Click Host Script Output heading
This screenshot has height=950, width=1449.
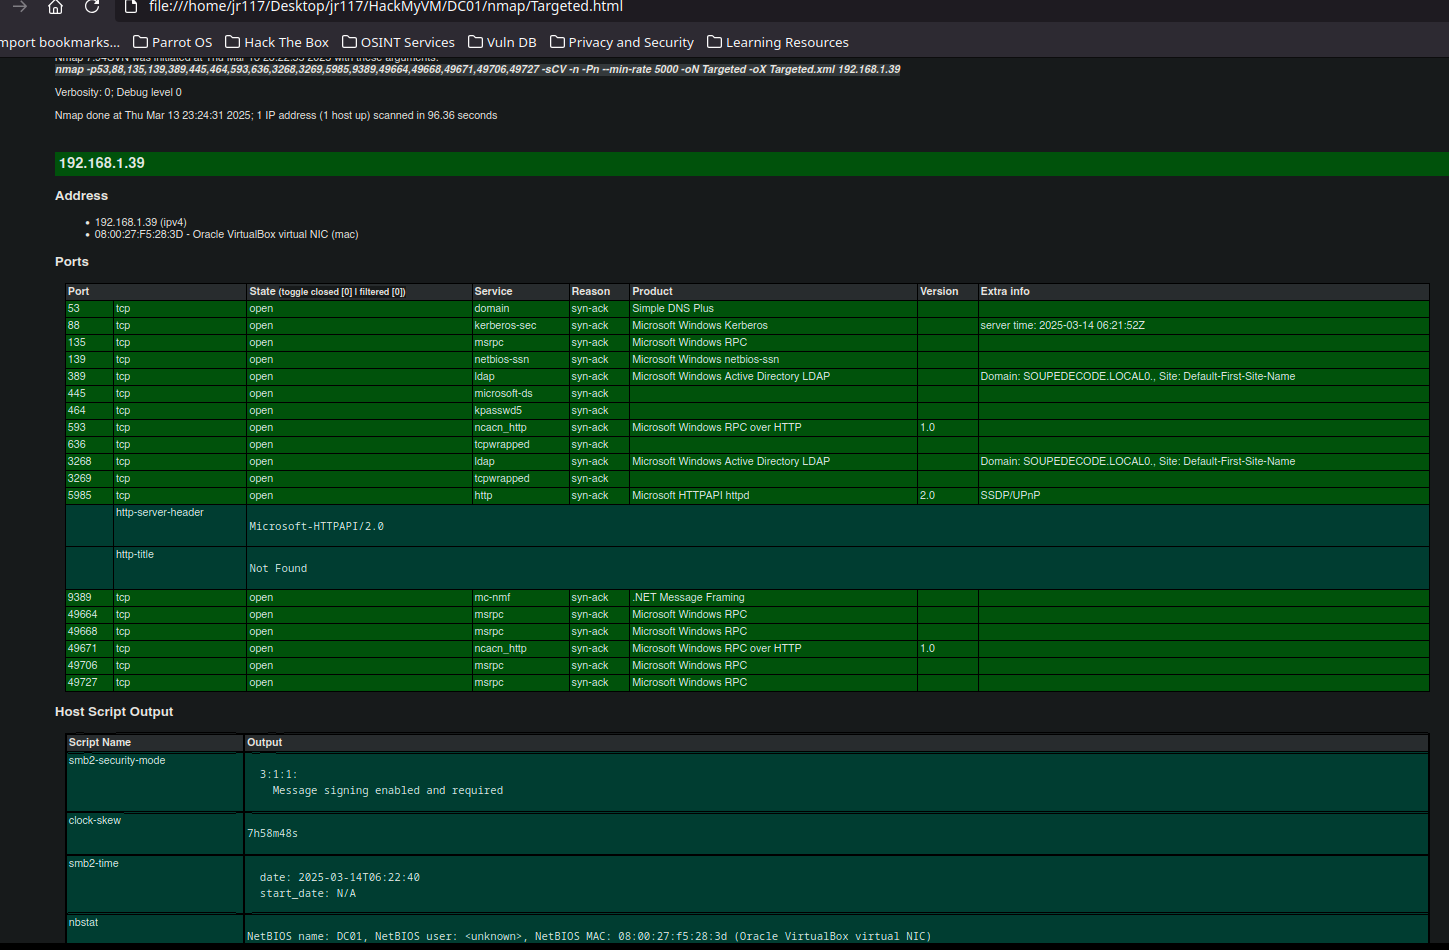point(114,712)
